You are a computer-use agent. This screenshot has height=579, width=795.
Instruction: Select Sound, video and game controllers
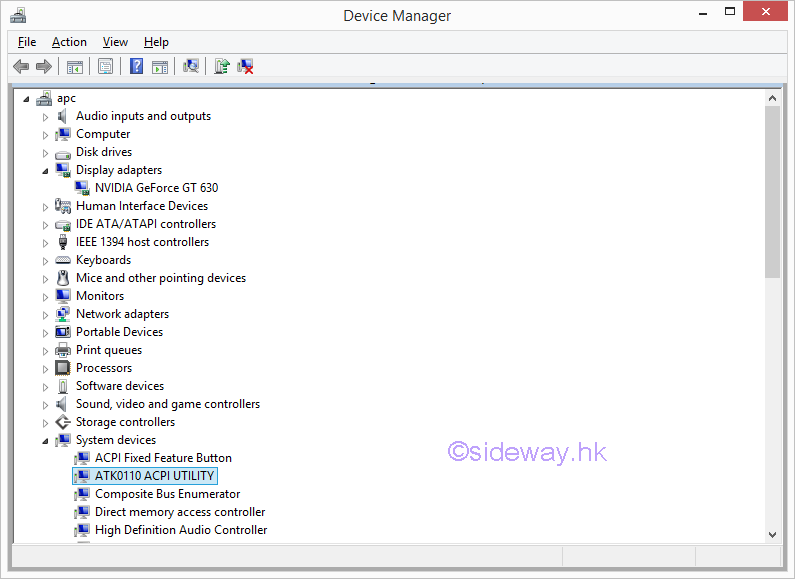pyautogui.click(x=167, y=404)
